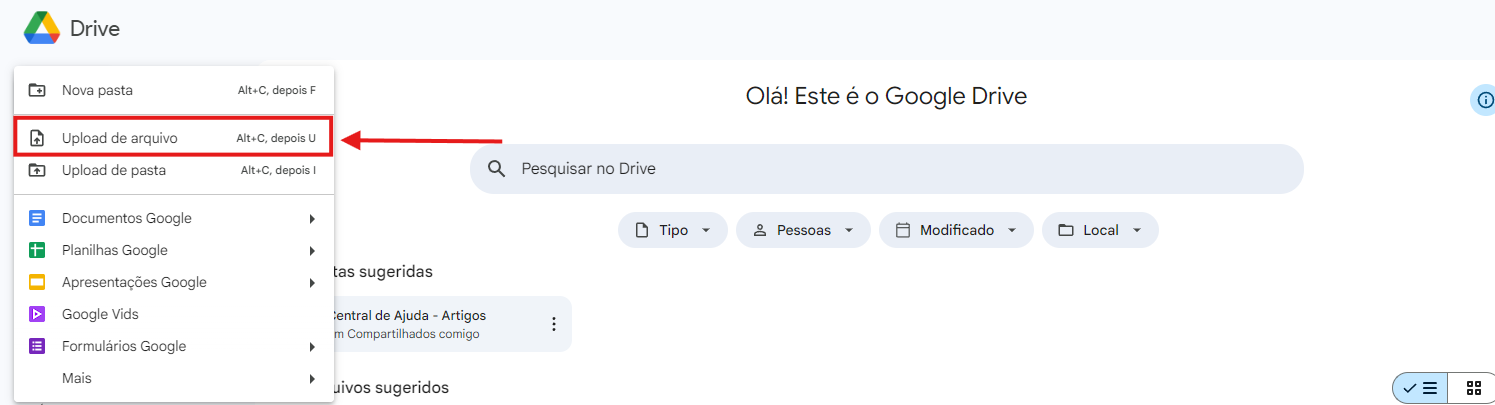Click the Google Forms icon

pyautogui.click(x=37, y=346)
